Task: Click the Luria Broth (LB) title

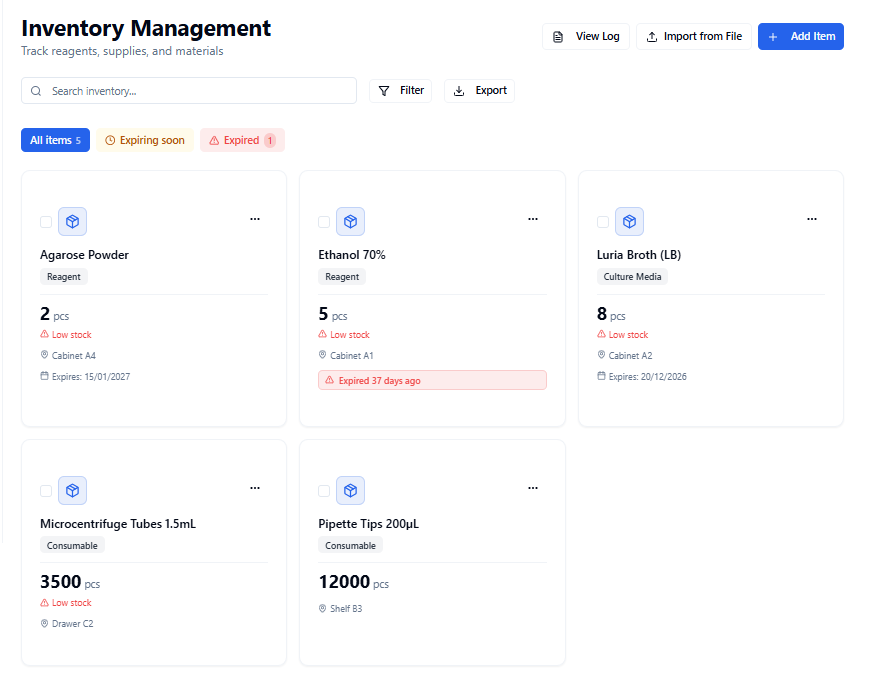Action: (x=639, y=255)
